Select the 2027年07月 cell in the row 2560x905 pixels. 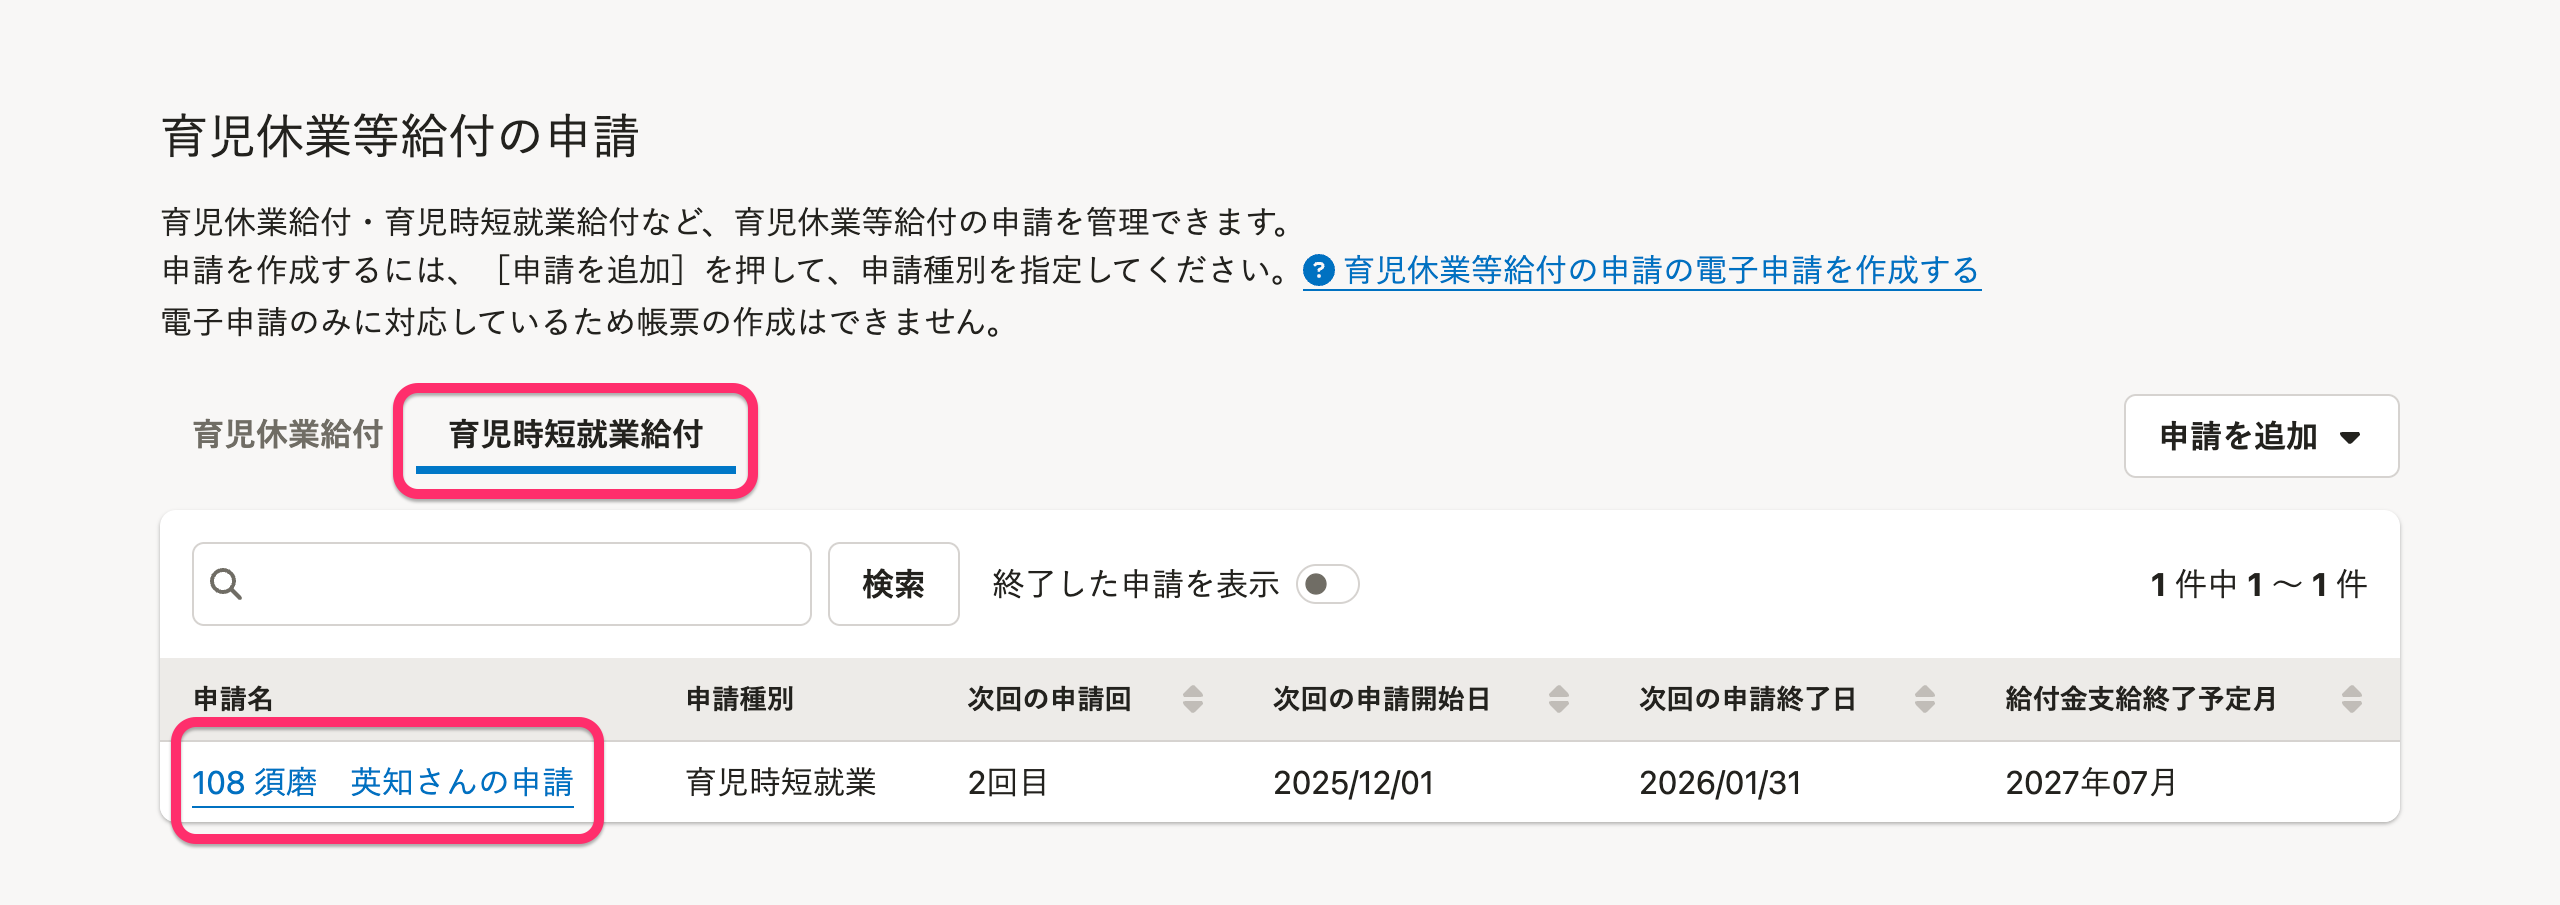(x=2091, y=782)
